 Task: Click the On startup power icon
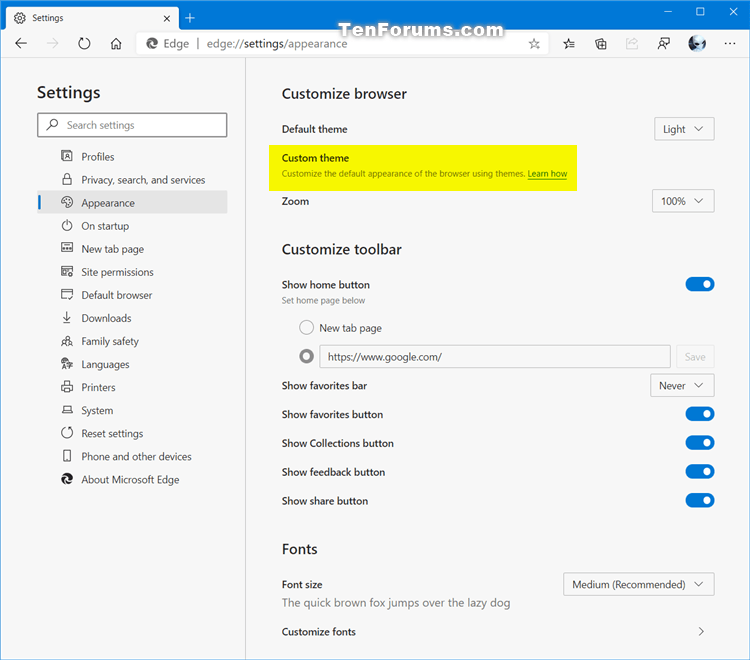(67, 225)
